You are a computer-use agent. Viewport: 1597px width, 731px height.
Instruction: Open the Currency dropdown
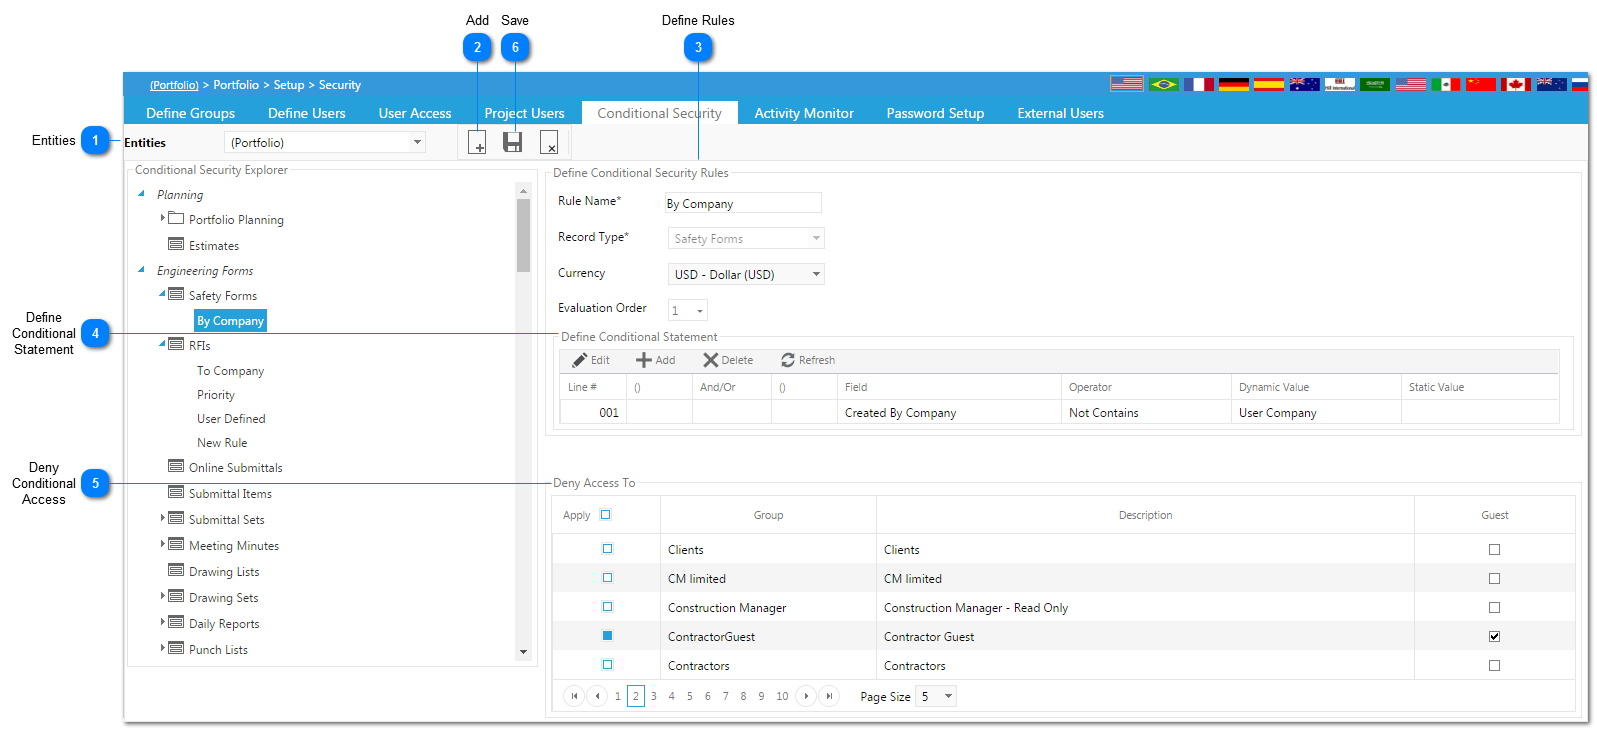(816, 274)
